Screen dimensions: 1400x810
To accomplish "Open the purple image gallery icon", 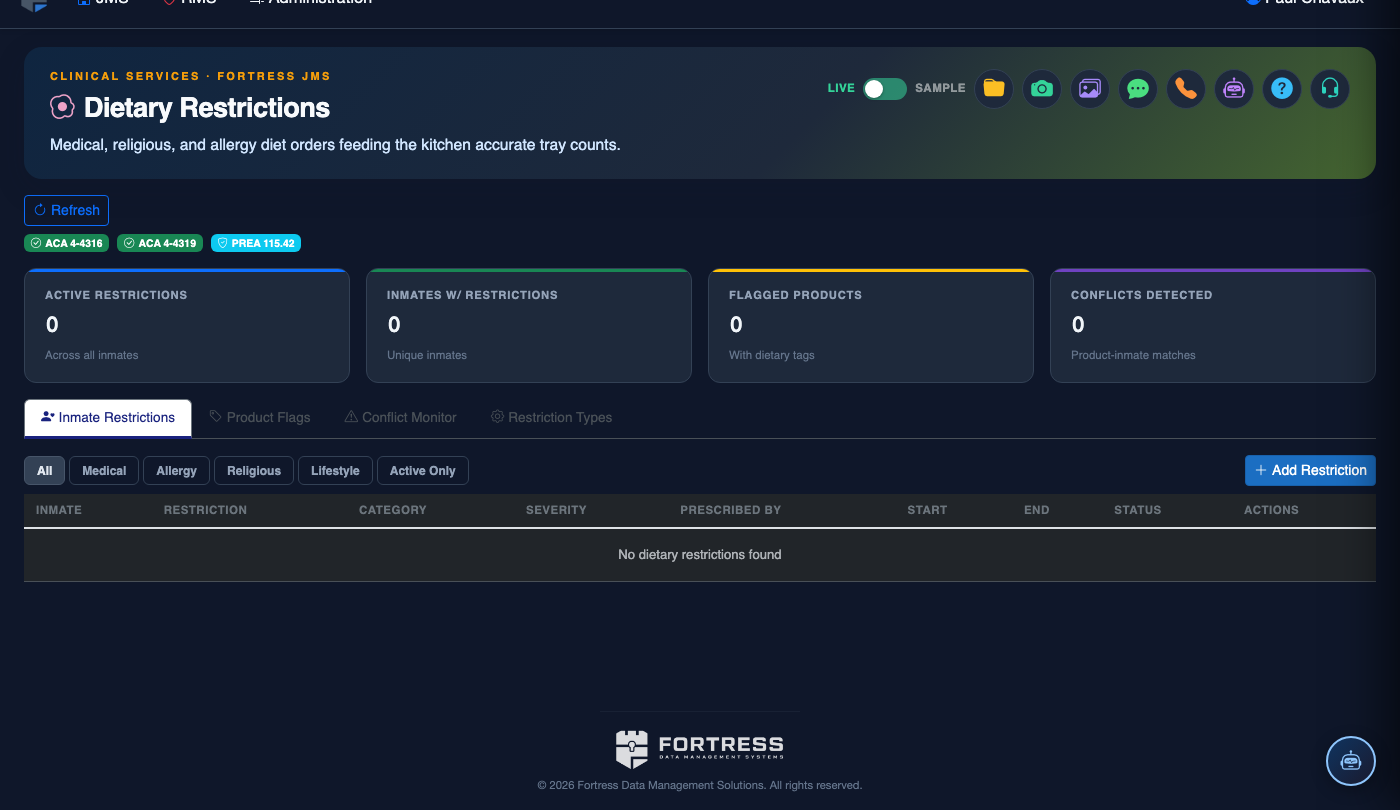I will [1089, 88].
